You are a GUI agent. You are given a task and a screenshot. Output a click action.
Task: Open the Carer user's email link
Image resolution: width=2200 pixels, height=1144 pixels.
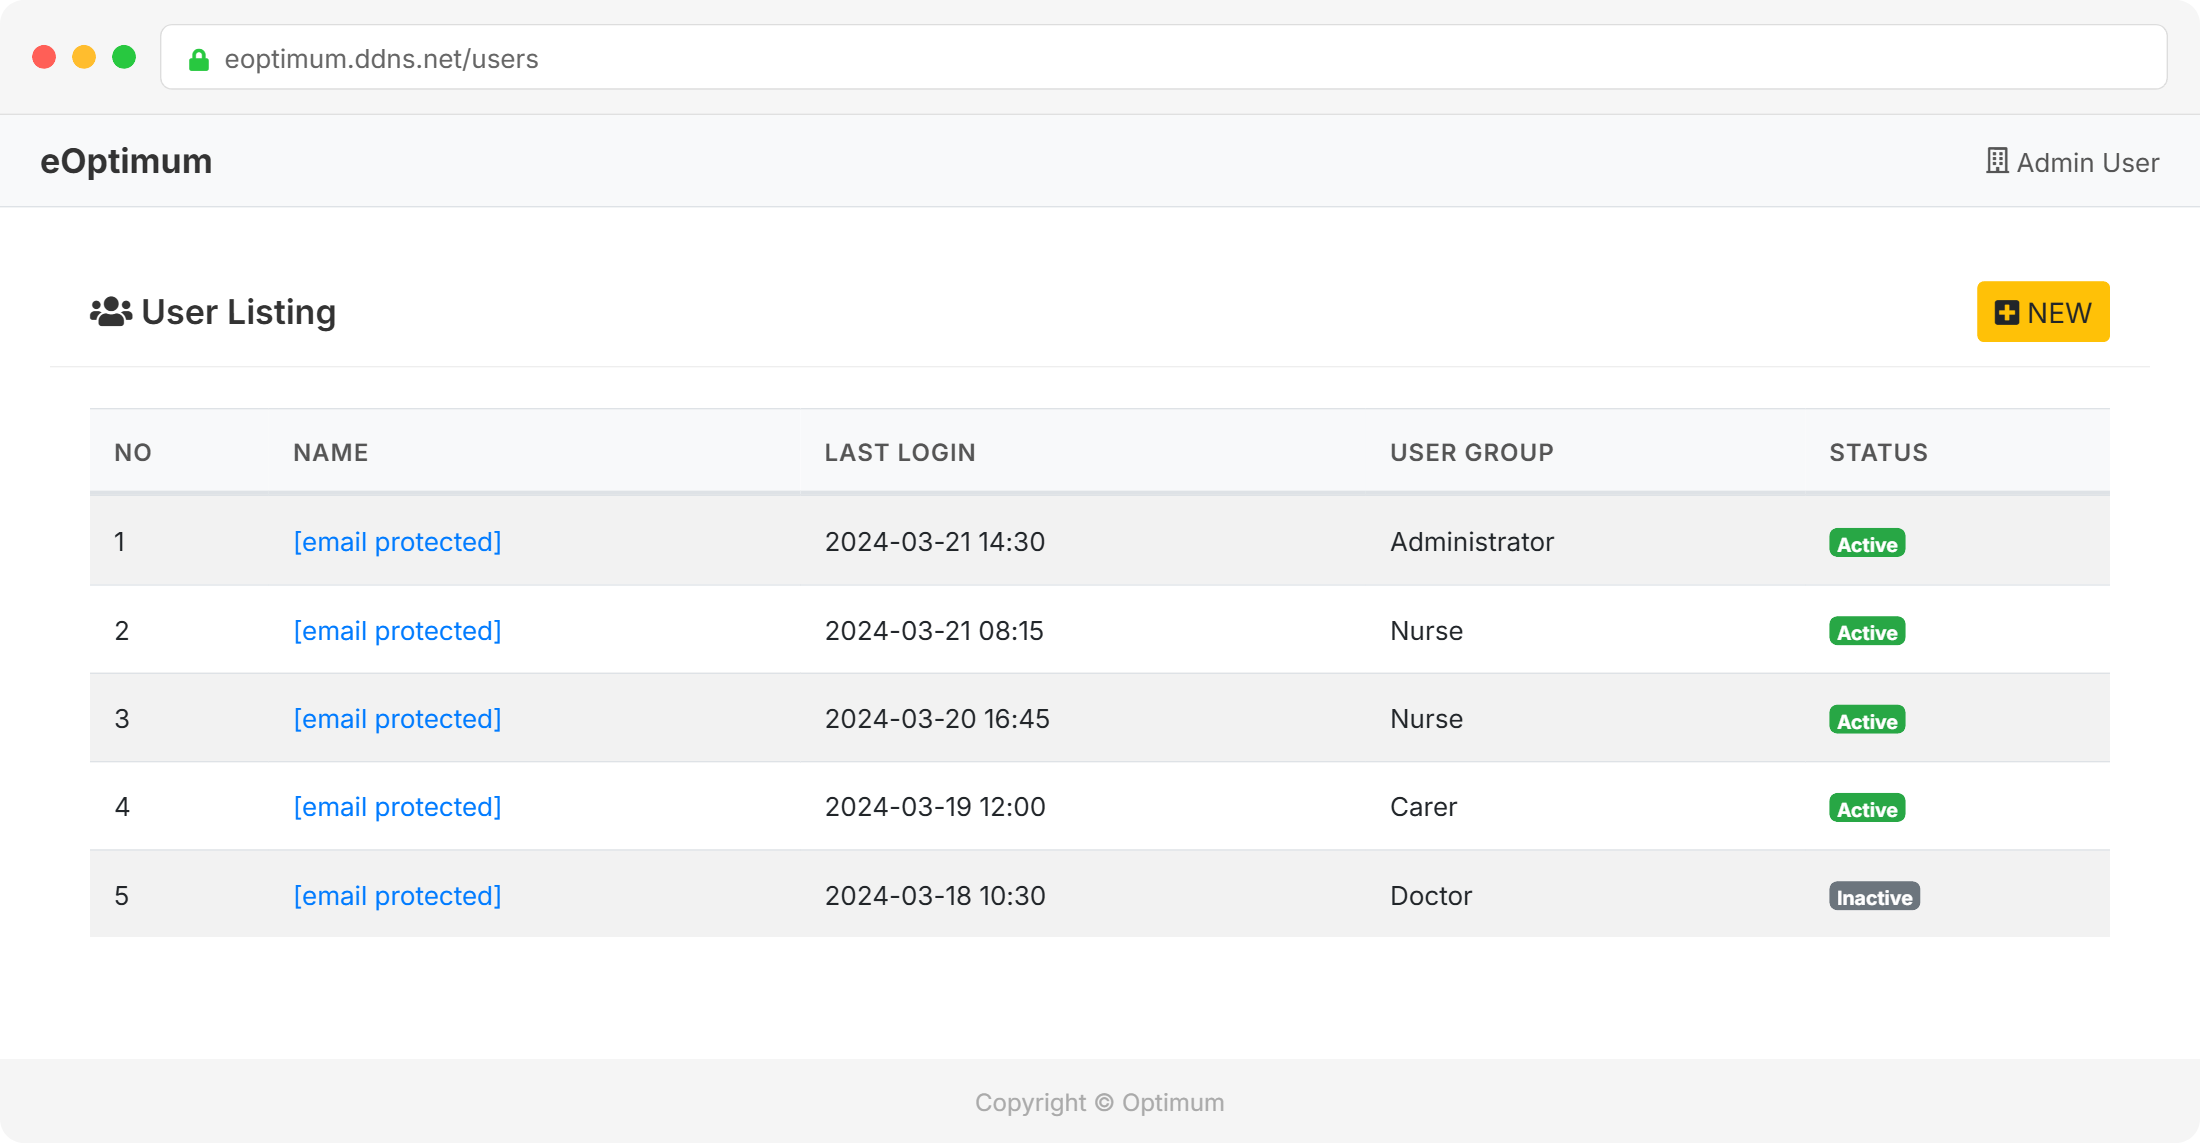[397, 807]
